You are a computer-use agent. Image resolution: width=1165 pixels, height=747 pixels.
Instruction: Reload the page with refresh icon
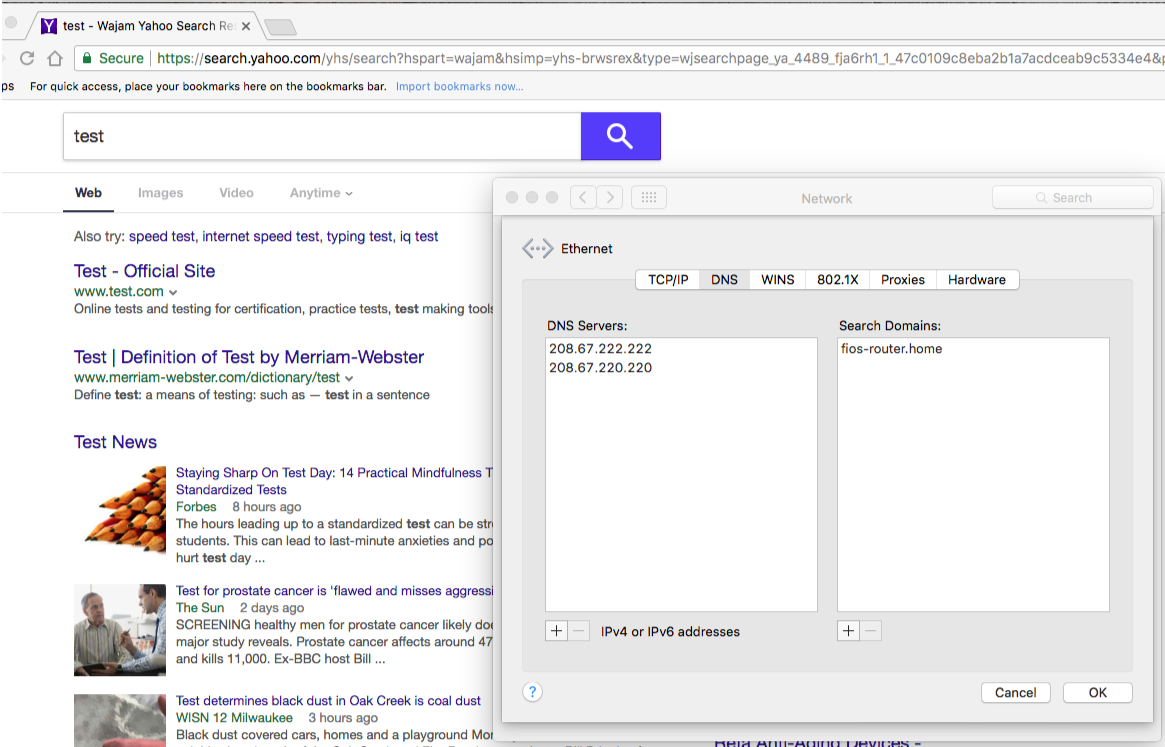(x=27, y=58)
